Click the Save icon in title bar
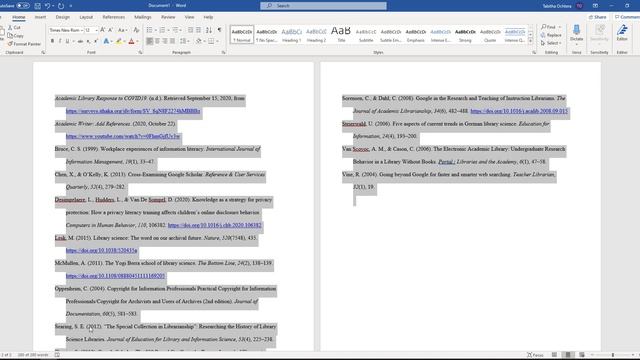The width and height of the screenshot is (640, 360). (x=38, y=6)
